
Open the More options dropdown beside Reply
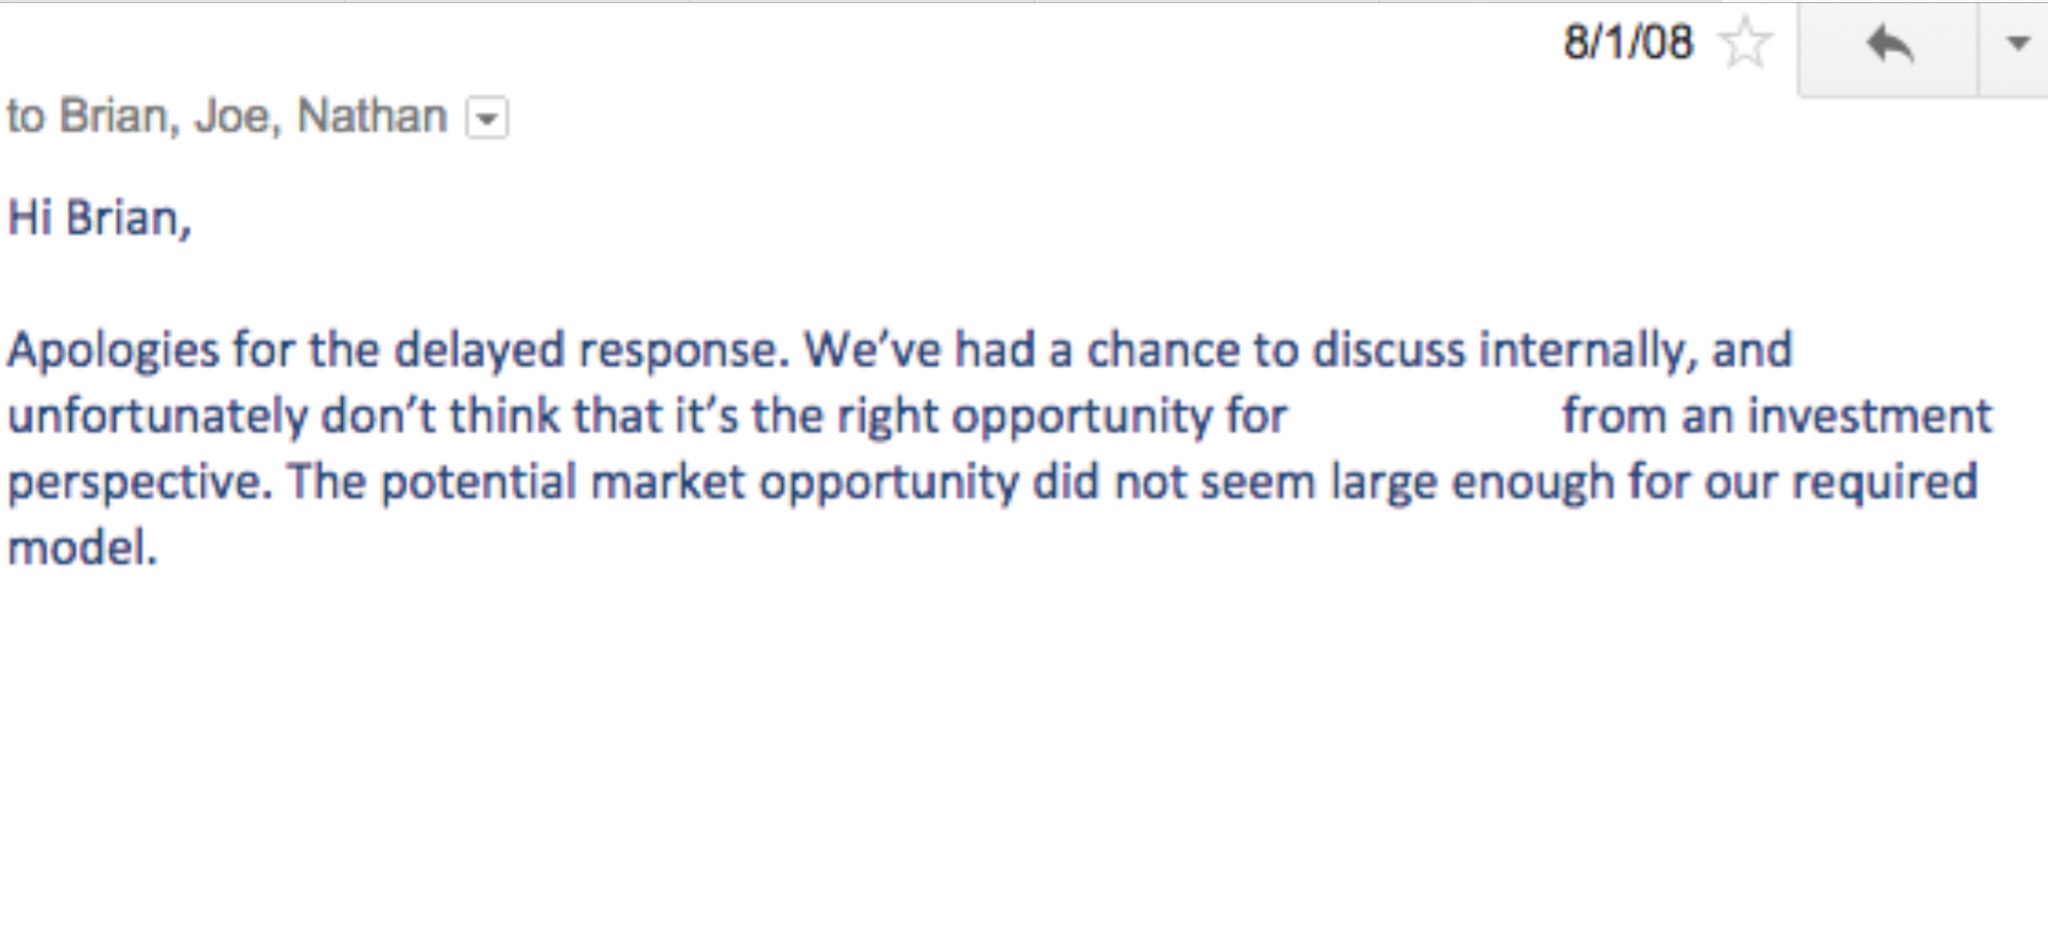2017,44
